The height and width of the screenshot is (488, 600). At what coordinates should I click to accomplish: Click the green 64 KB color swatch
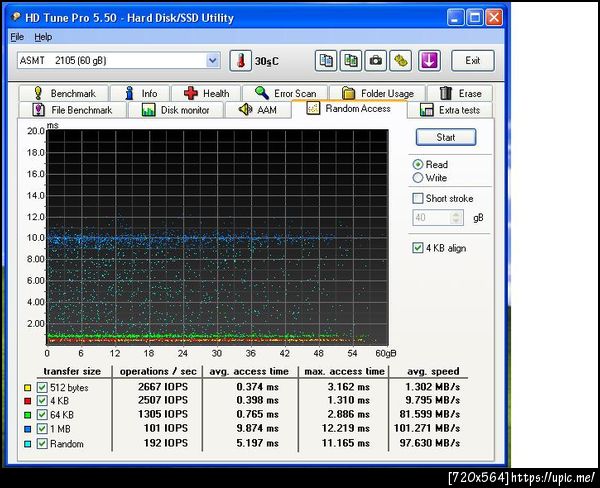click(x=27, y=415)
